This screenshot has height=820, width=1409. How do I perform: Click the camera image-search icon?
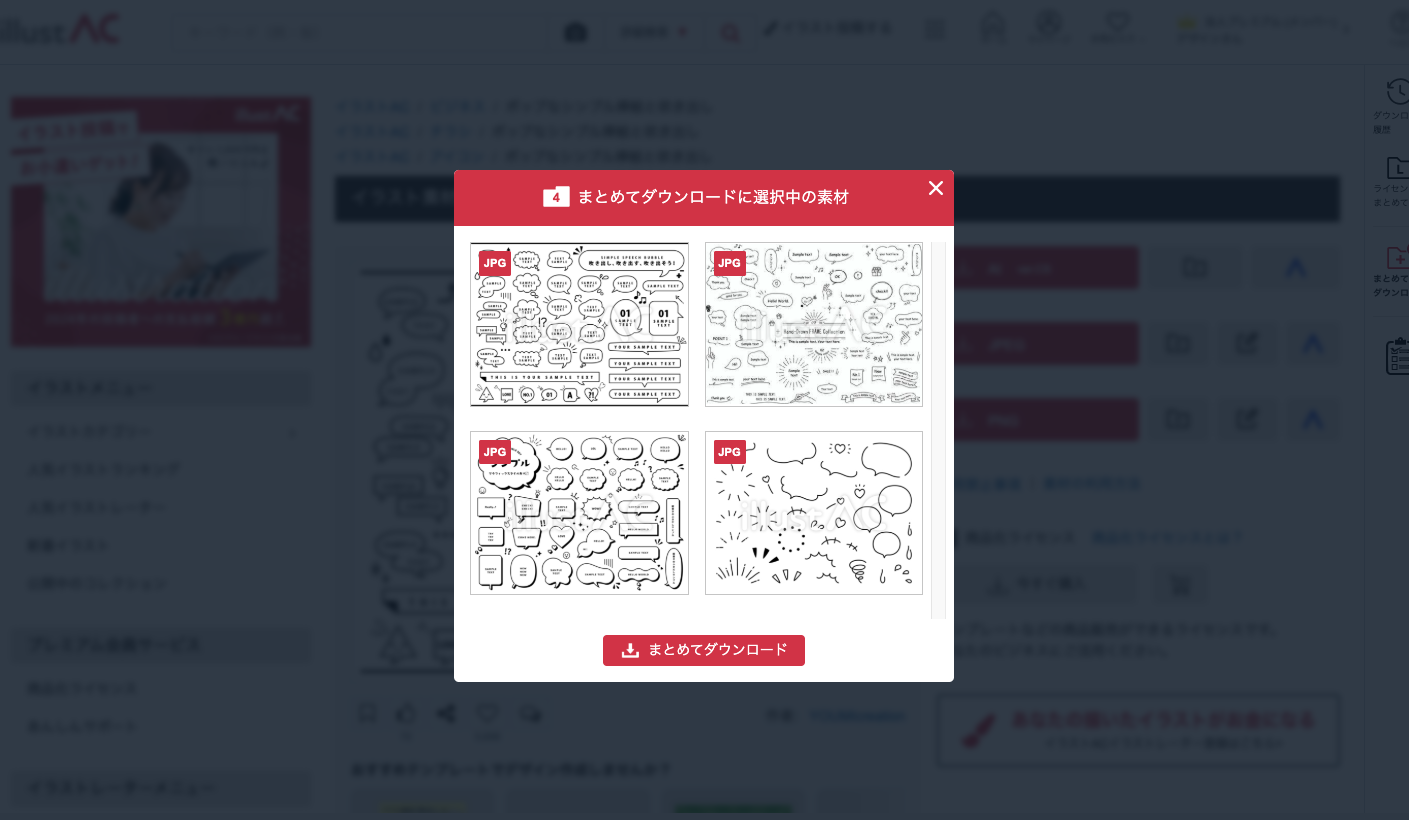tap(576, 32)
